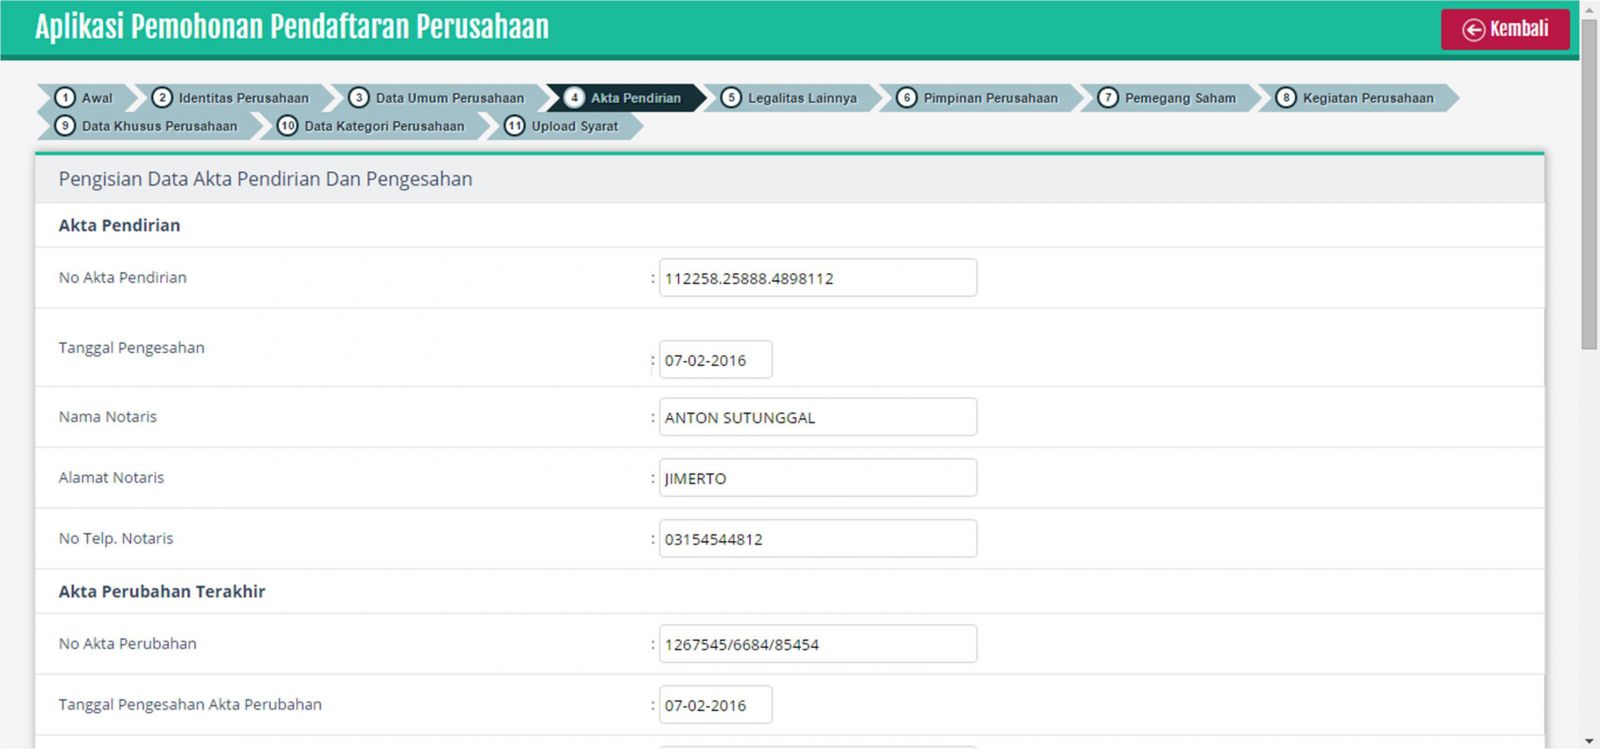Open step 2 Identitas Perusahaan
The image size is (1600, 749).
point(231,98)
